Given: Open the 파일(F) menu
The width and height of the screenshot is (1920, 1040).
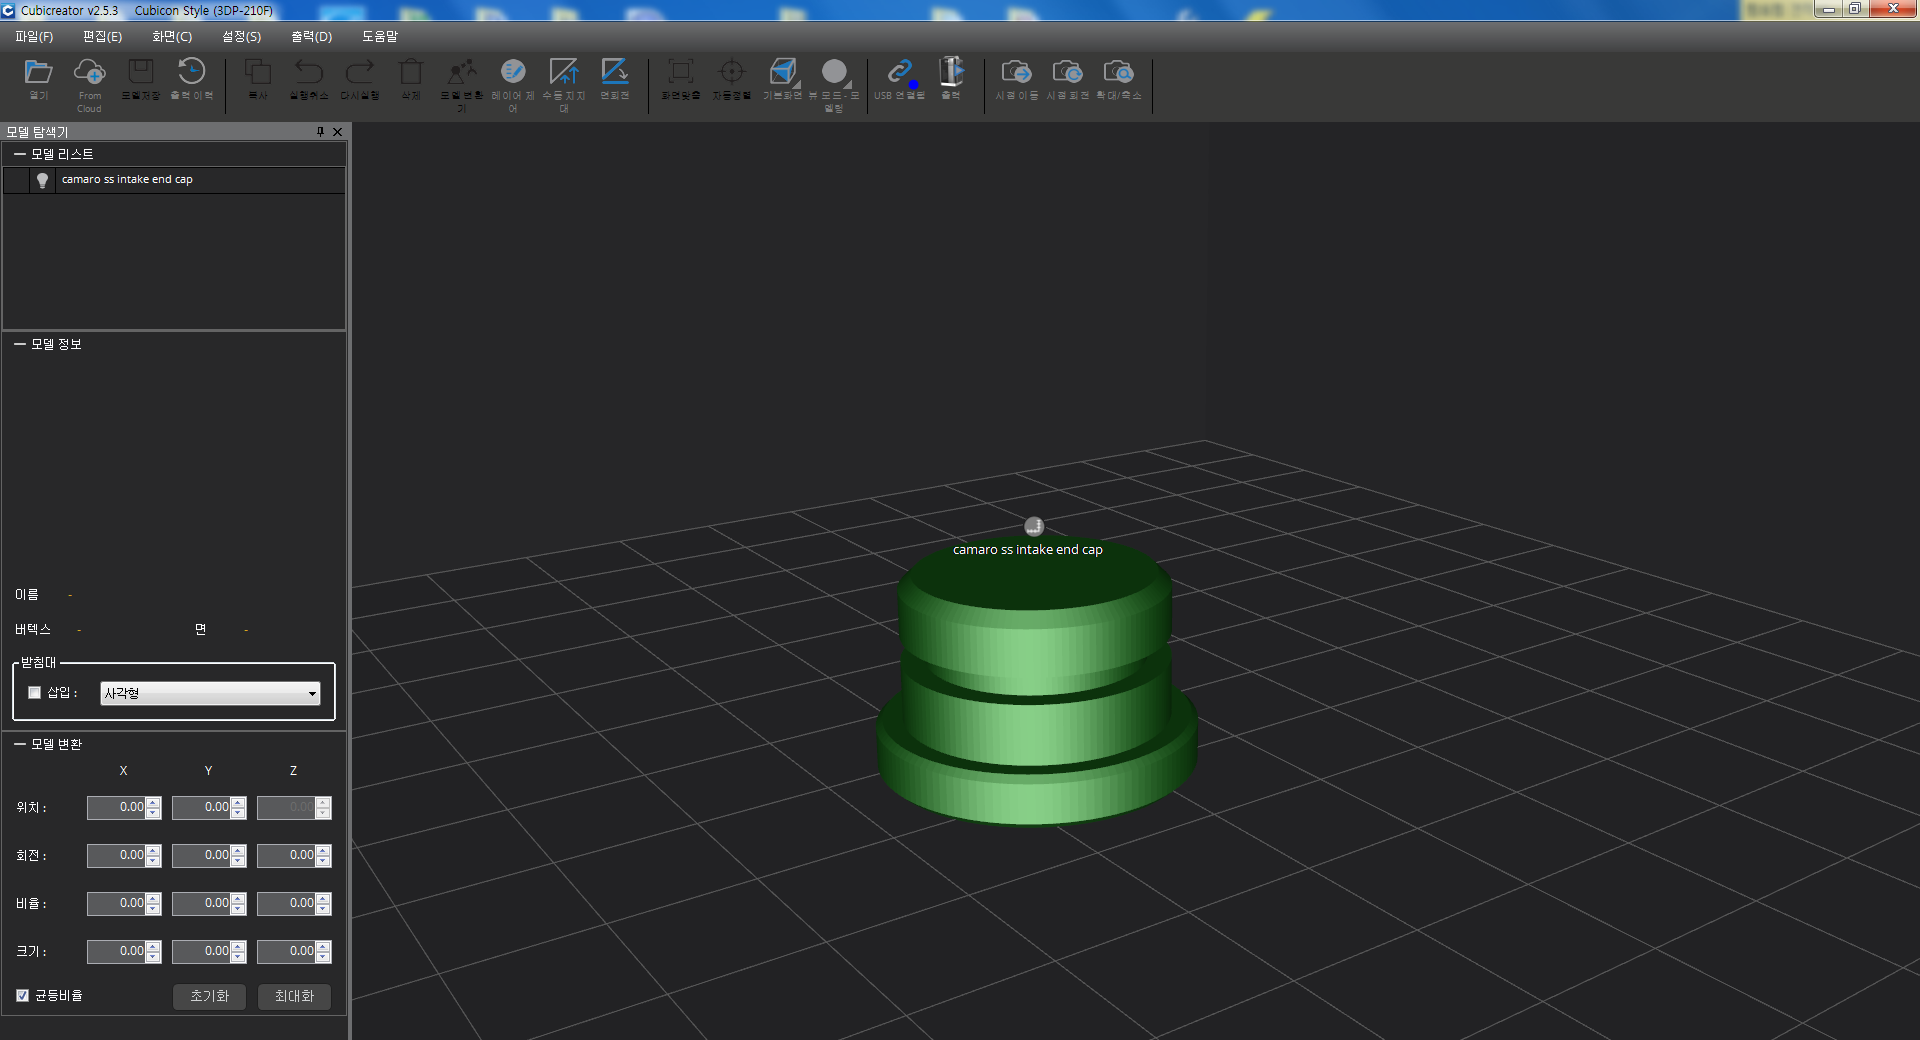Looking at the screenshot, I should (34, 36).
